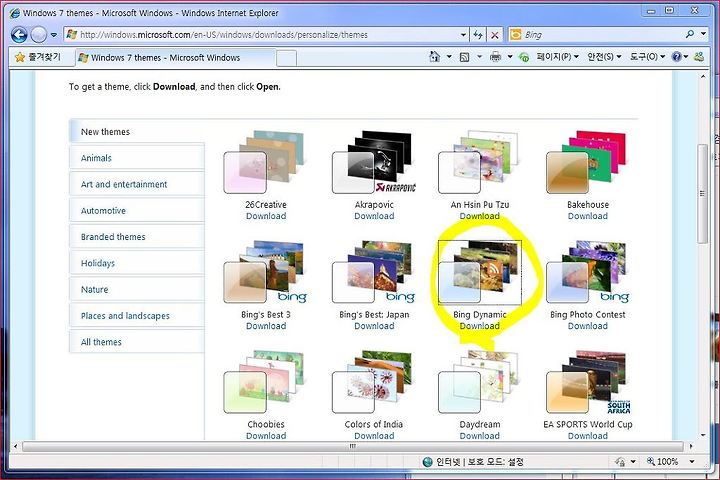Click the Bakehouse theme thumbnail
Image resolution: width=720 pixels, height=480 pixels.
coord(586,163)
